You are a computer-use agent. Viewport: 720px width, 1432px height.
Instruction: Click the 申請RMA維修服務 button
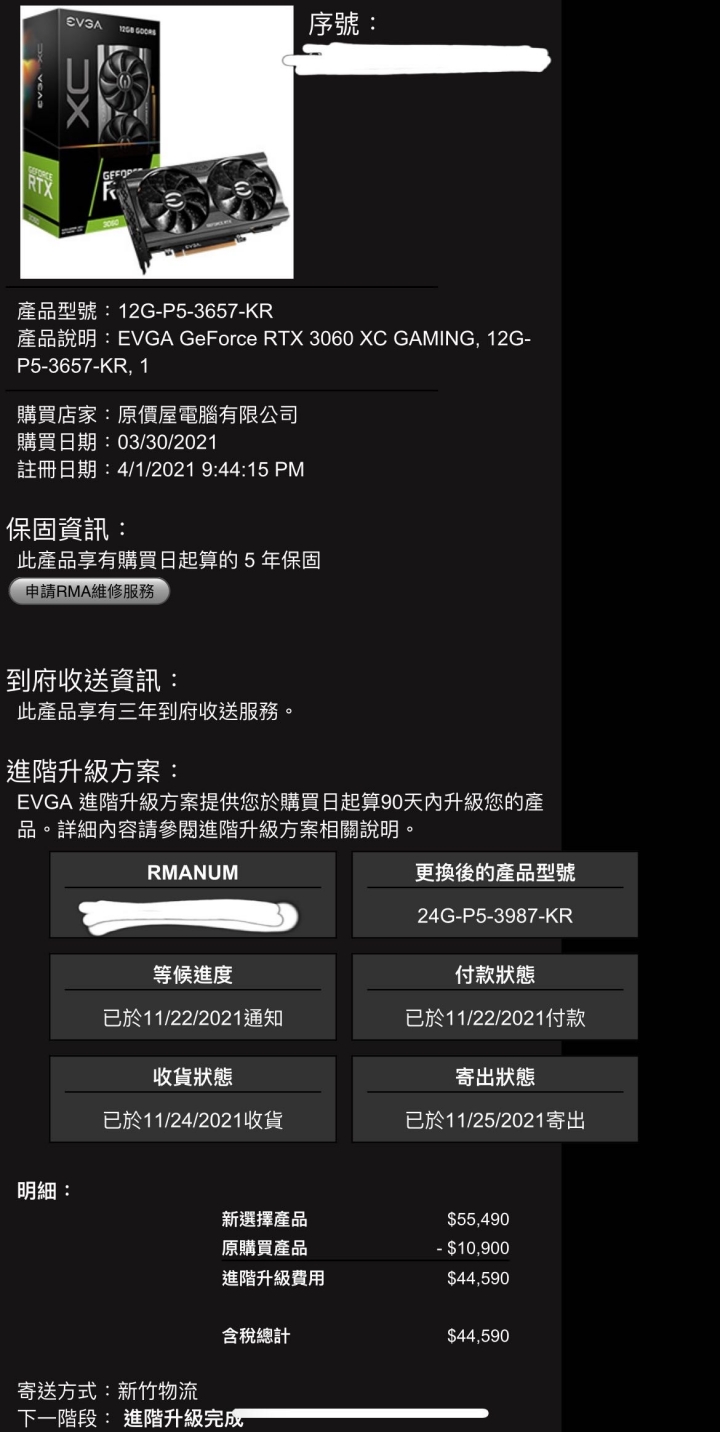click(x=90, y=591)
